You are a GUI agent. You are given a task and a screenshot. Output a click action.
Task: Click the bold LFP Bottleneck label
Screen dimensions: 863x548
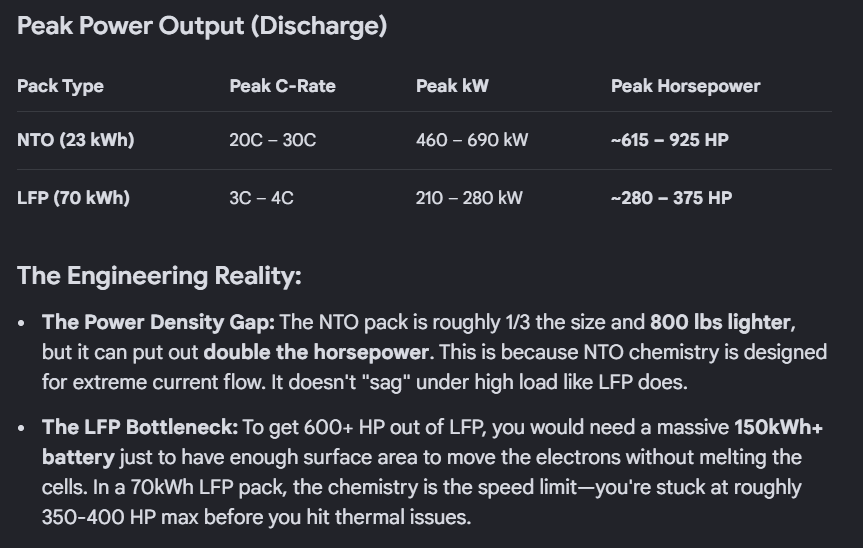coord(140,428)
